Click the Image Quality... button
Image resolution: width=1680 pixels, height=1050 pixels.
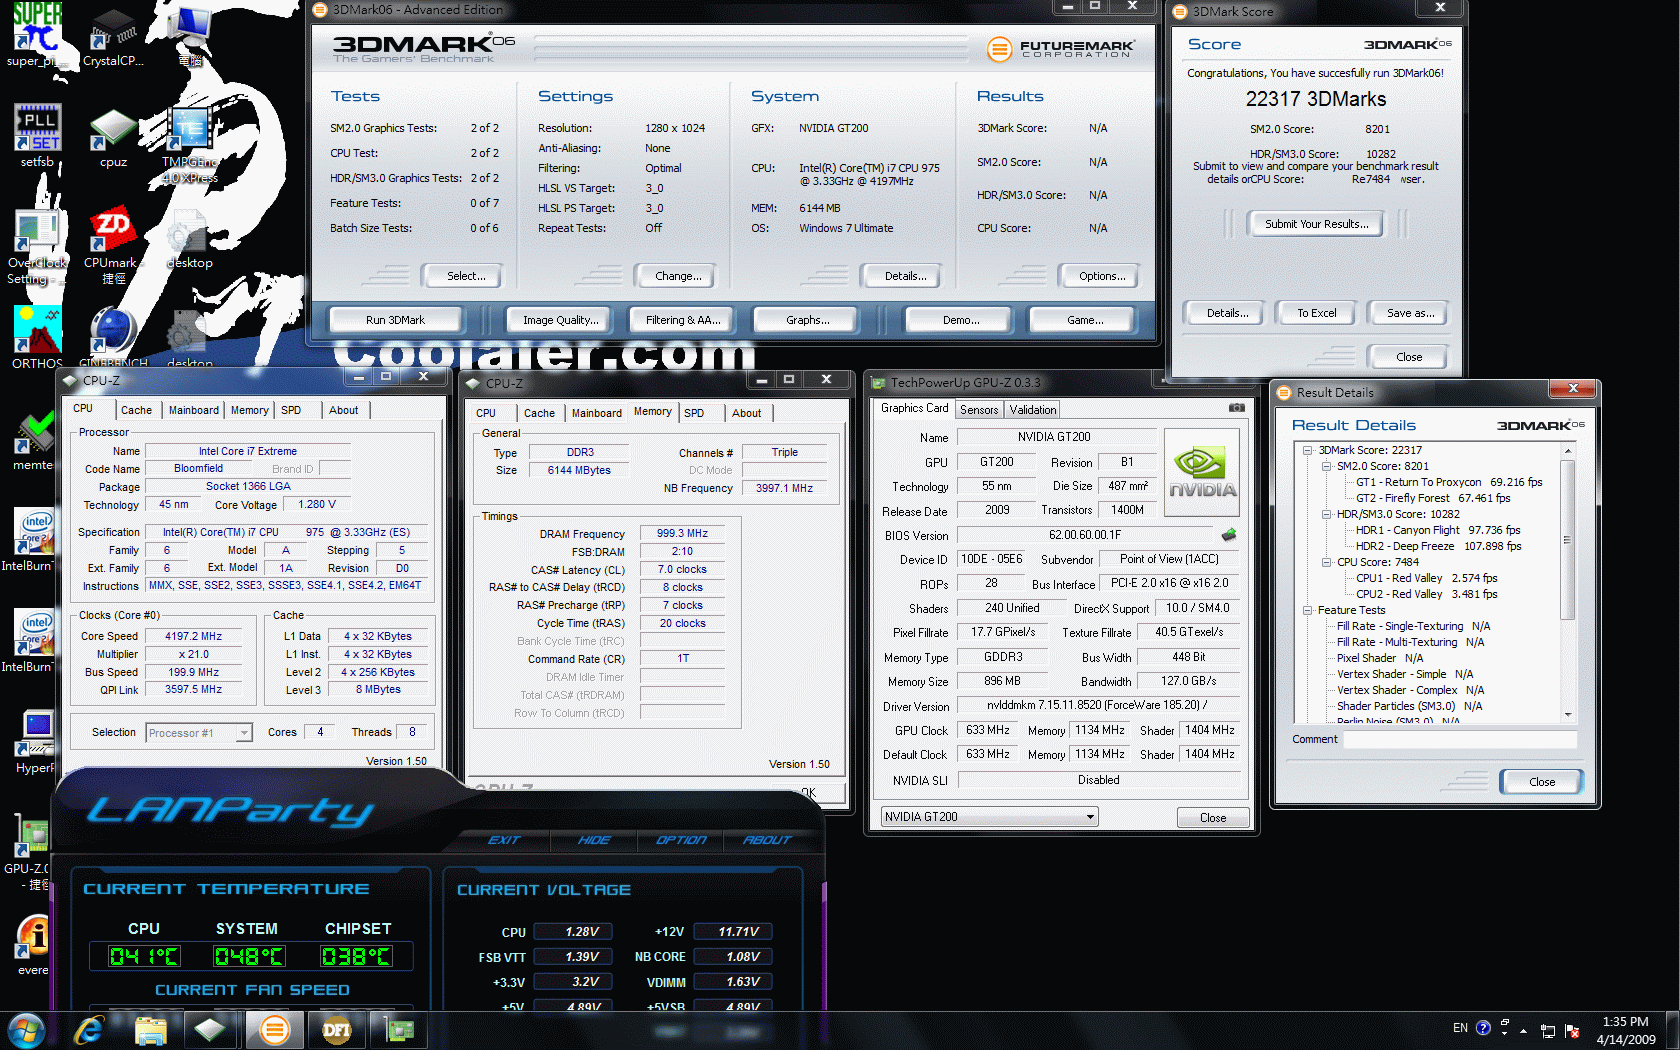pos(561,320)
